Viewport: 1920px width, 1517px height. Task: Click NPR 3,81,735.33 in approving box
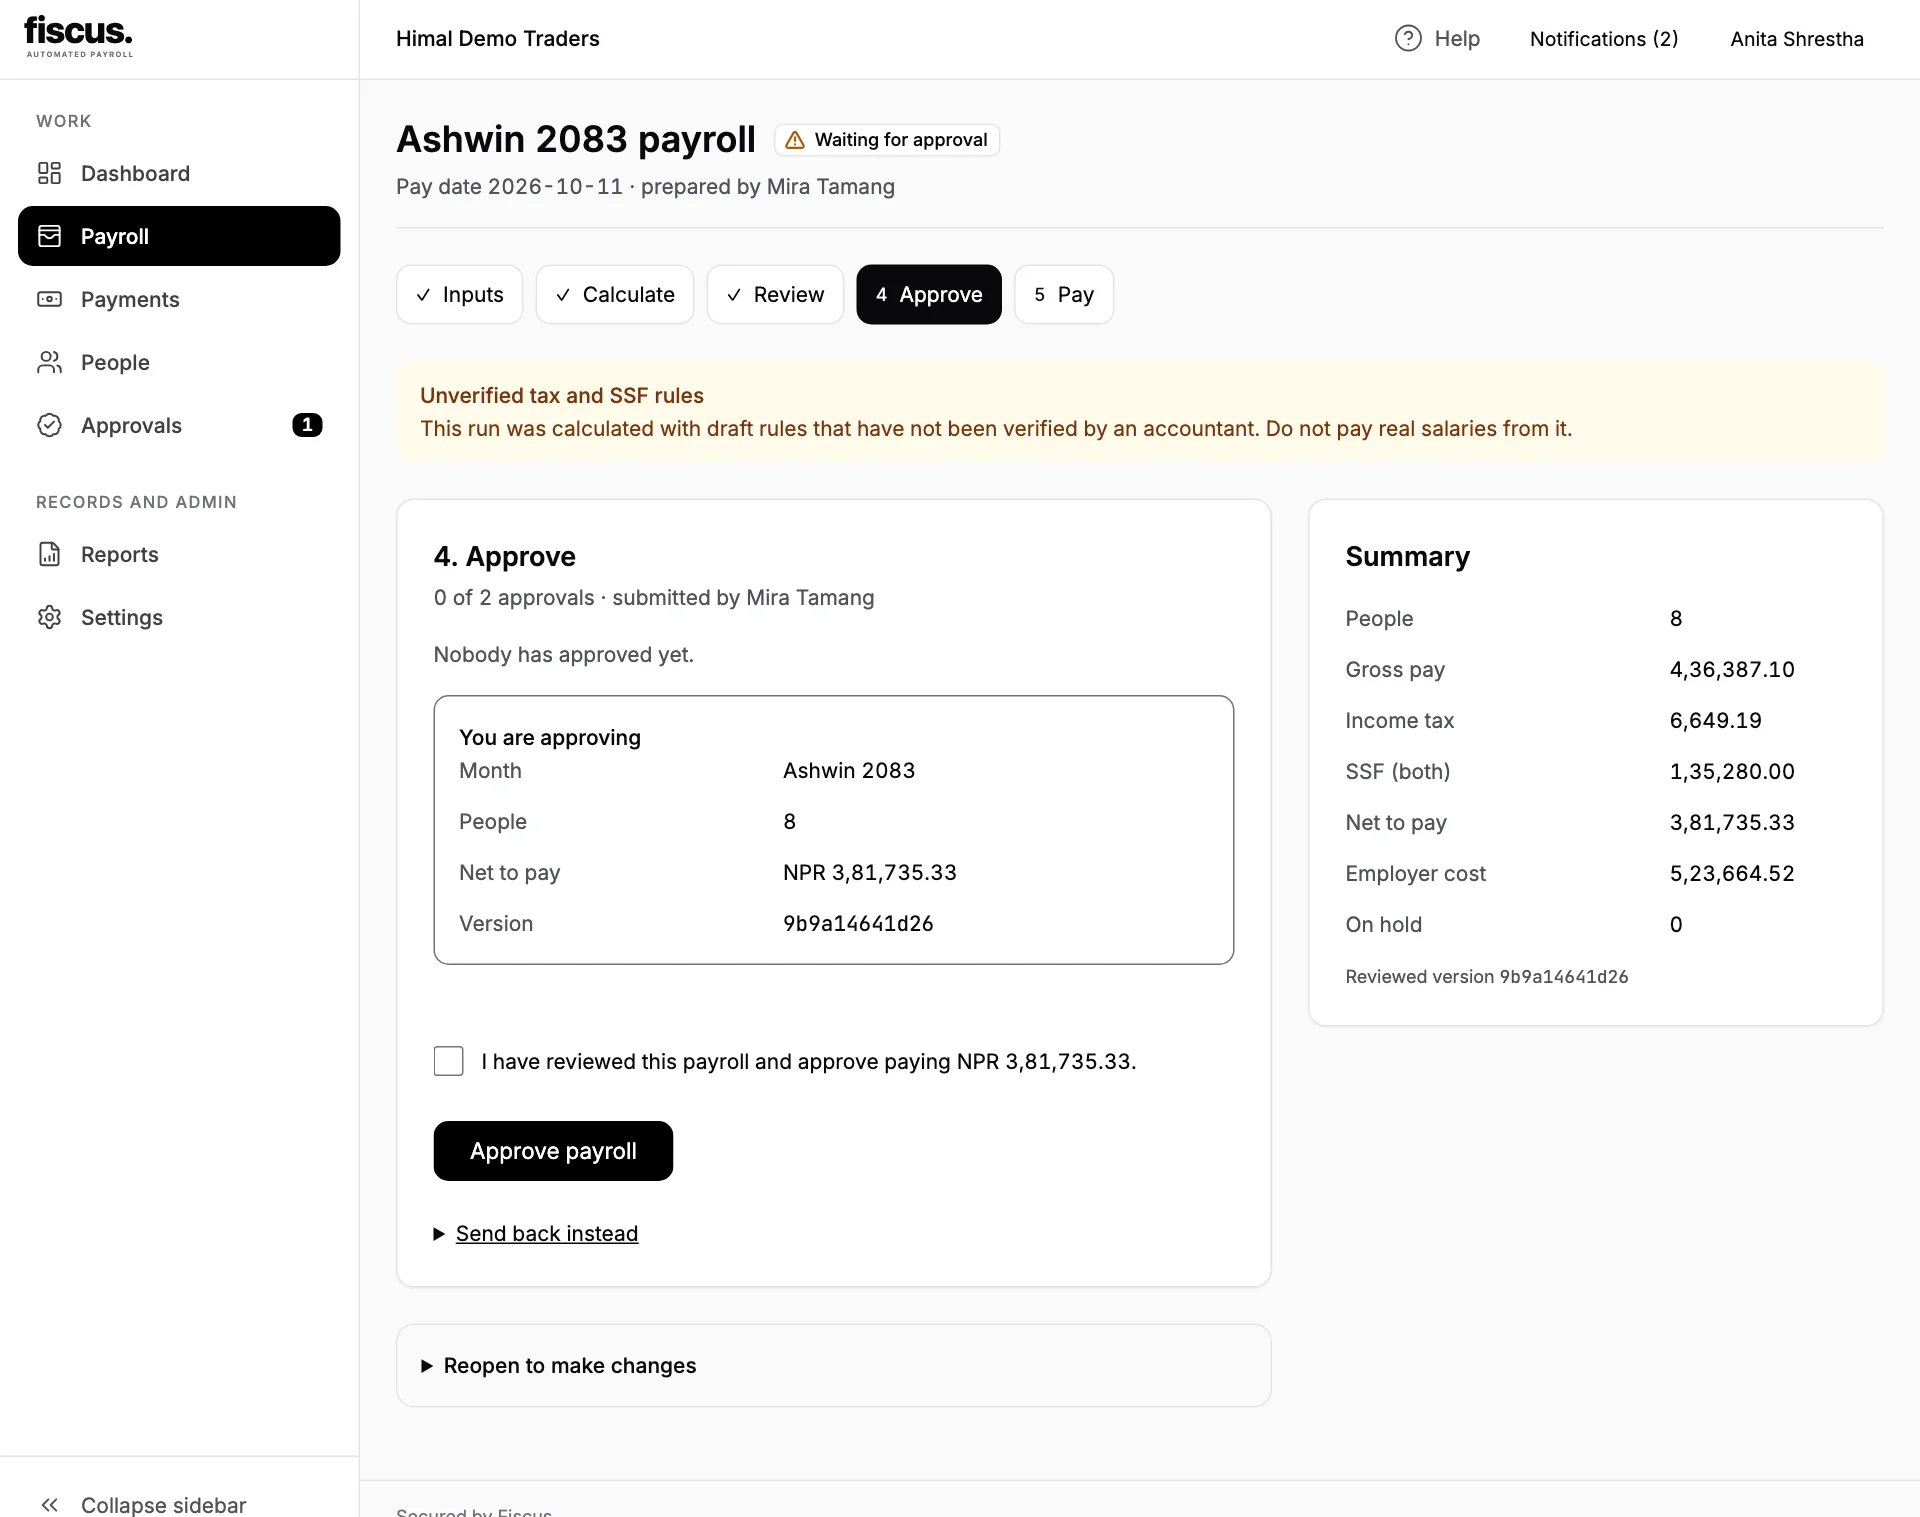pos(870,873)
